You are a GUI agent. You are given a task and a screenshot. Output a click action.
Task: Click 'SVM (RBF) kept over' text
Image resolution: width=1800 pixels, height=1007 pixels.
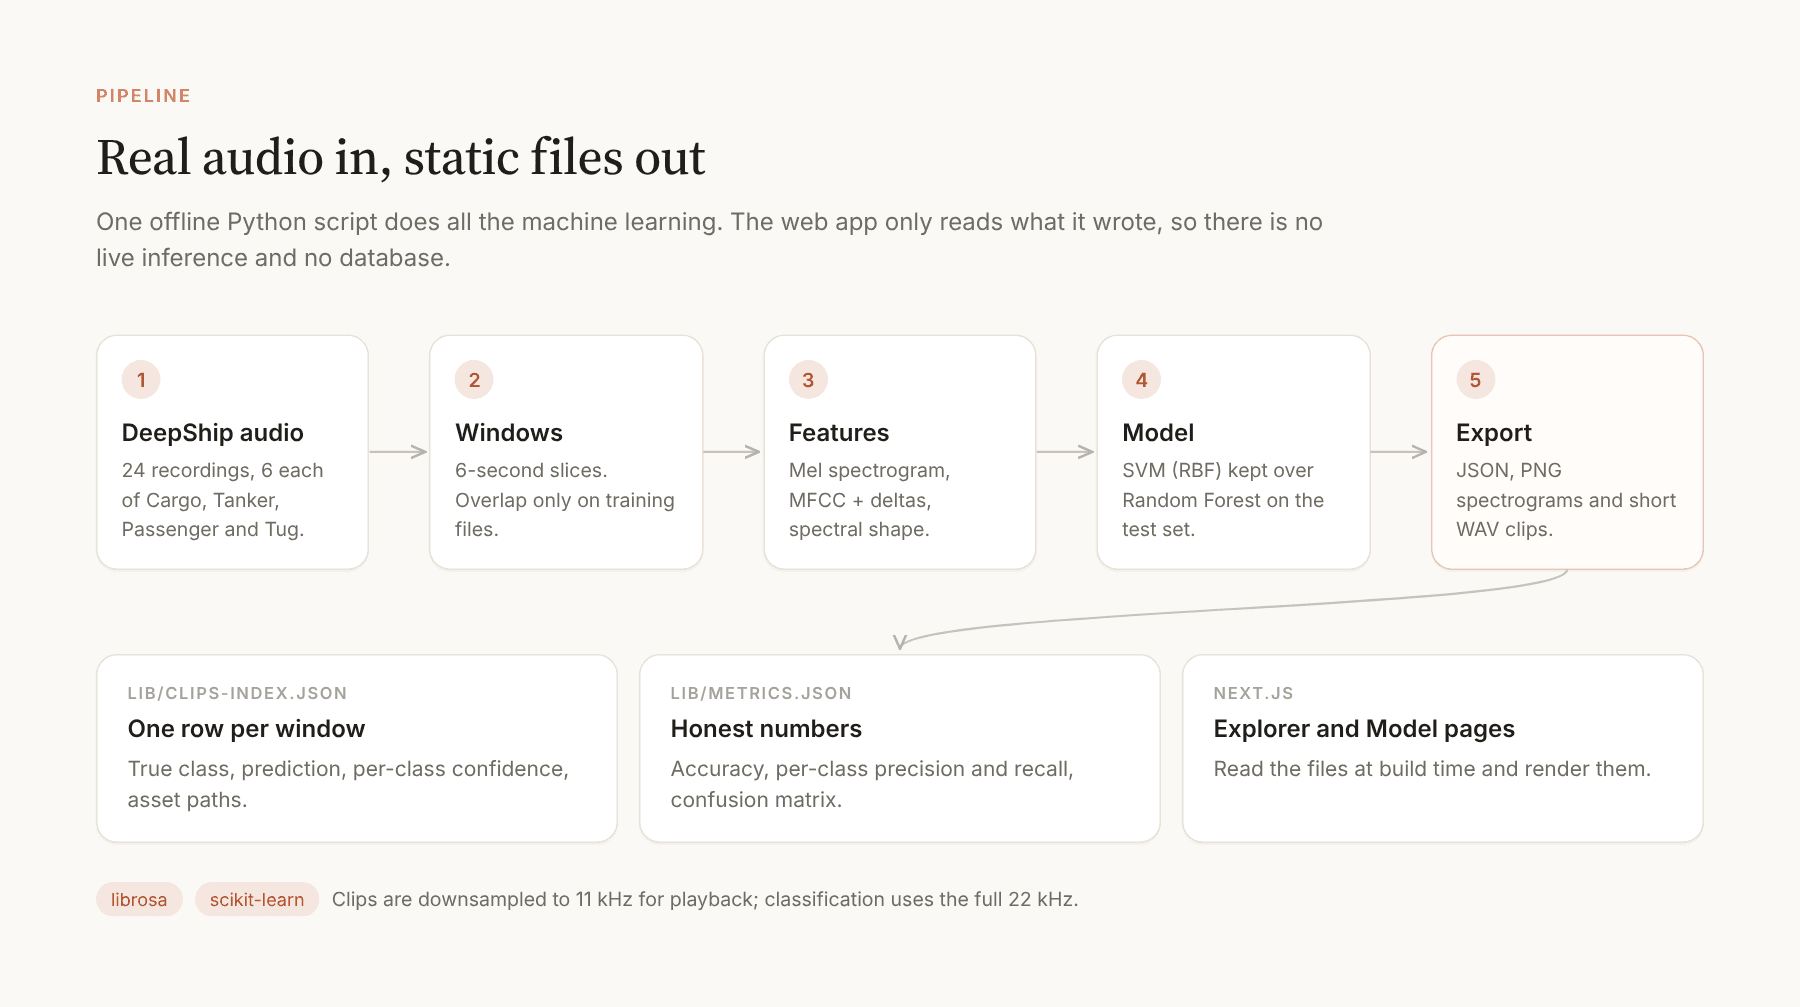[1218, 470]
